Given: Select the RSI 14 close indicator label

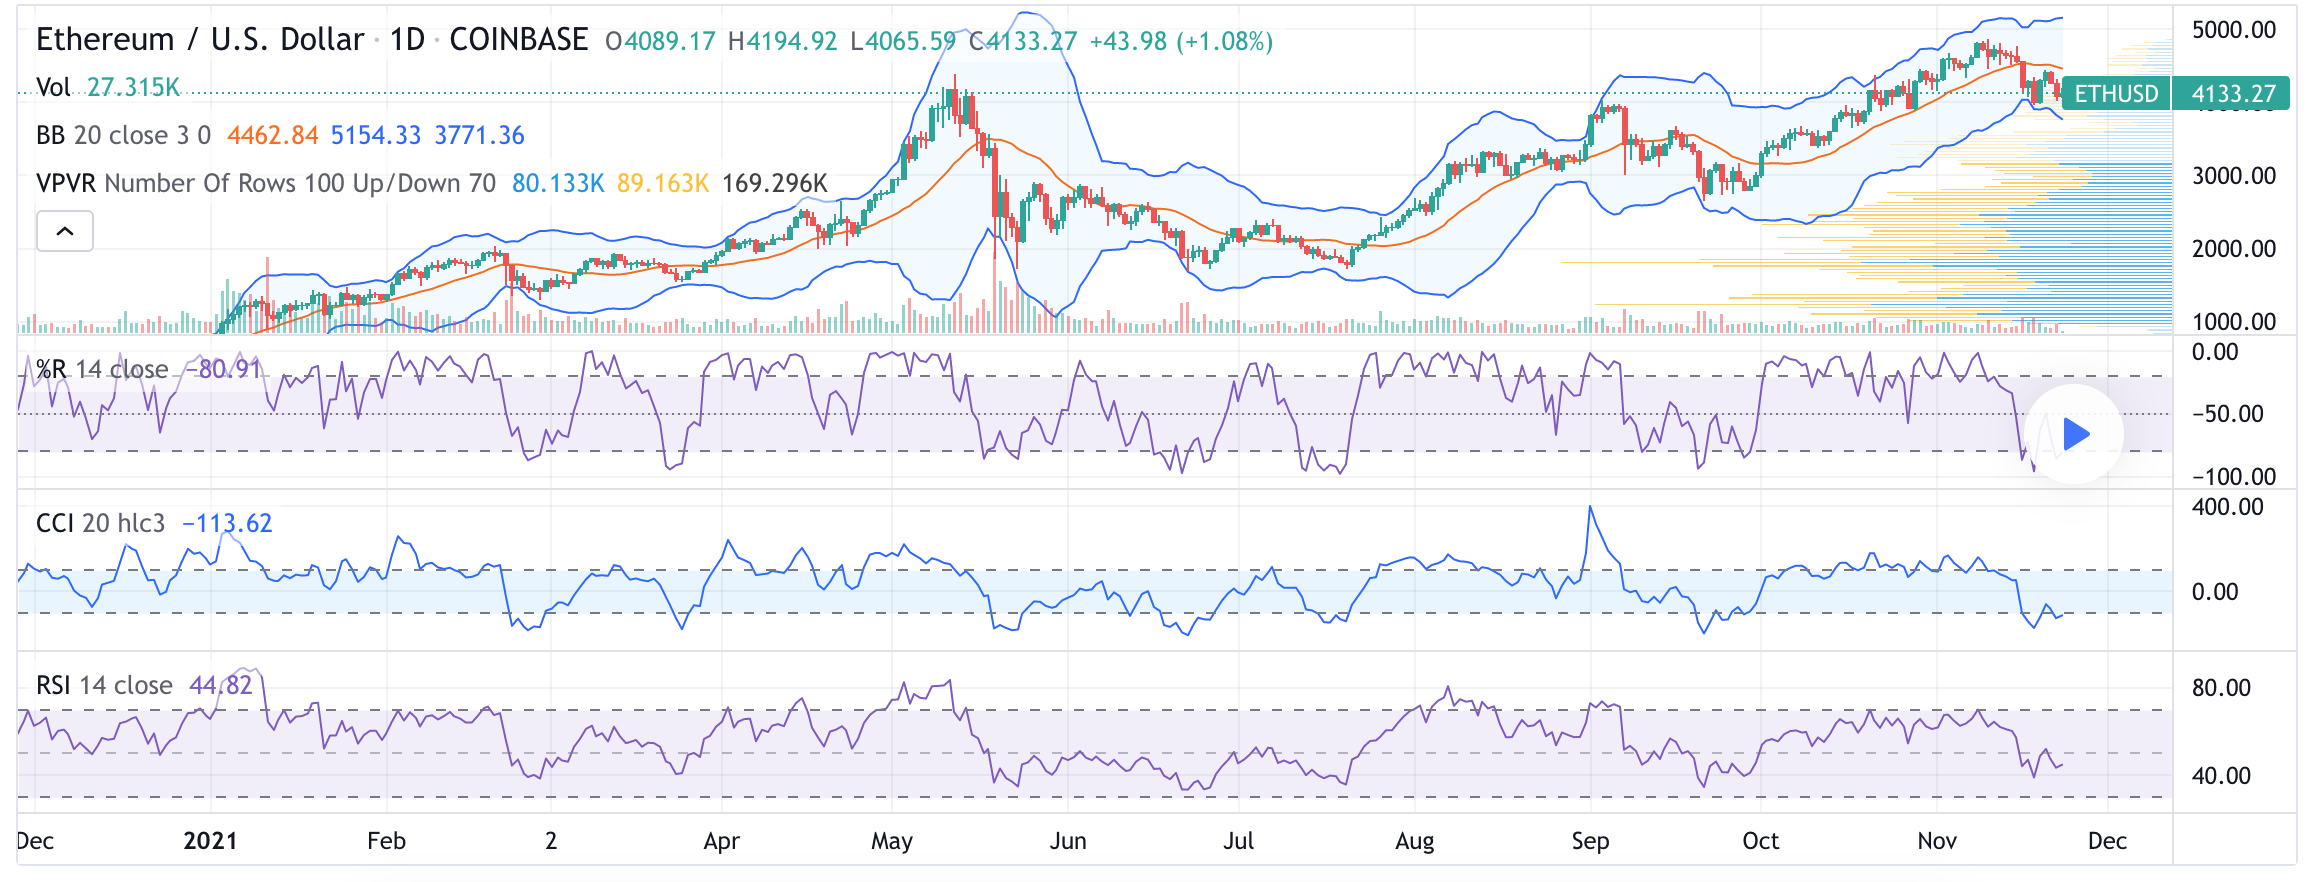Looking at the screenshot, I should click(104, 686).
